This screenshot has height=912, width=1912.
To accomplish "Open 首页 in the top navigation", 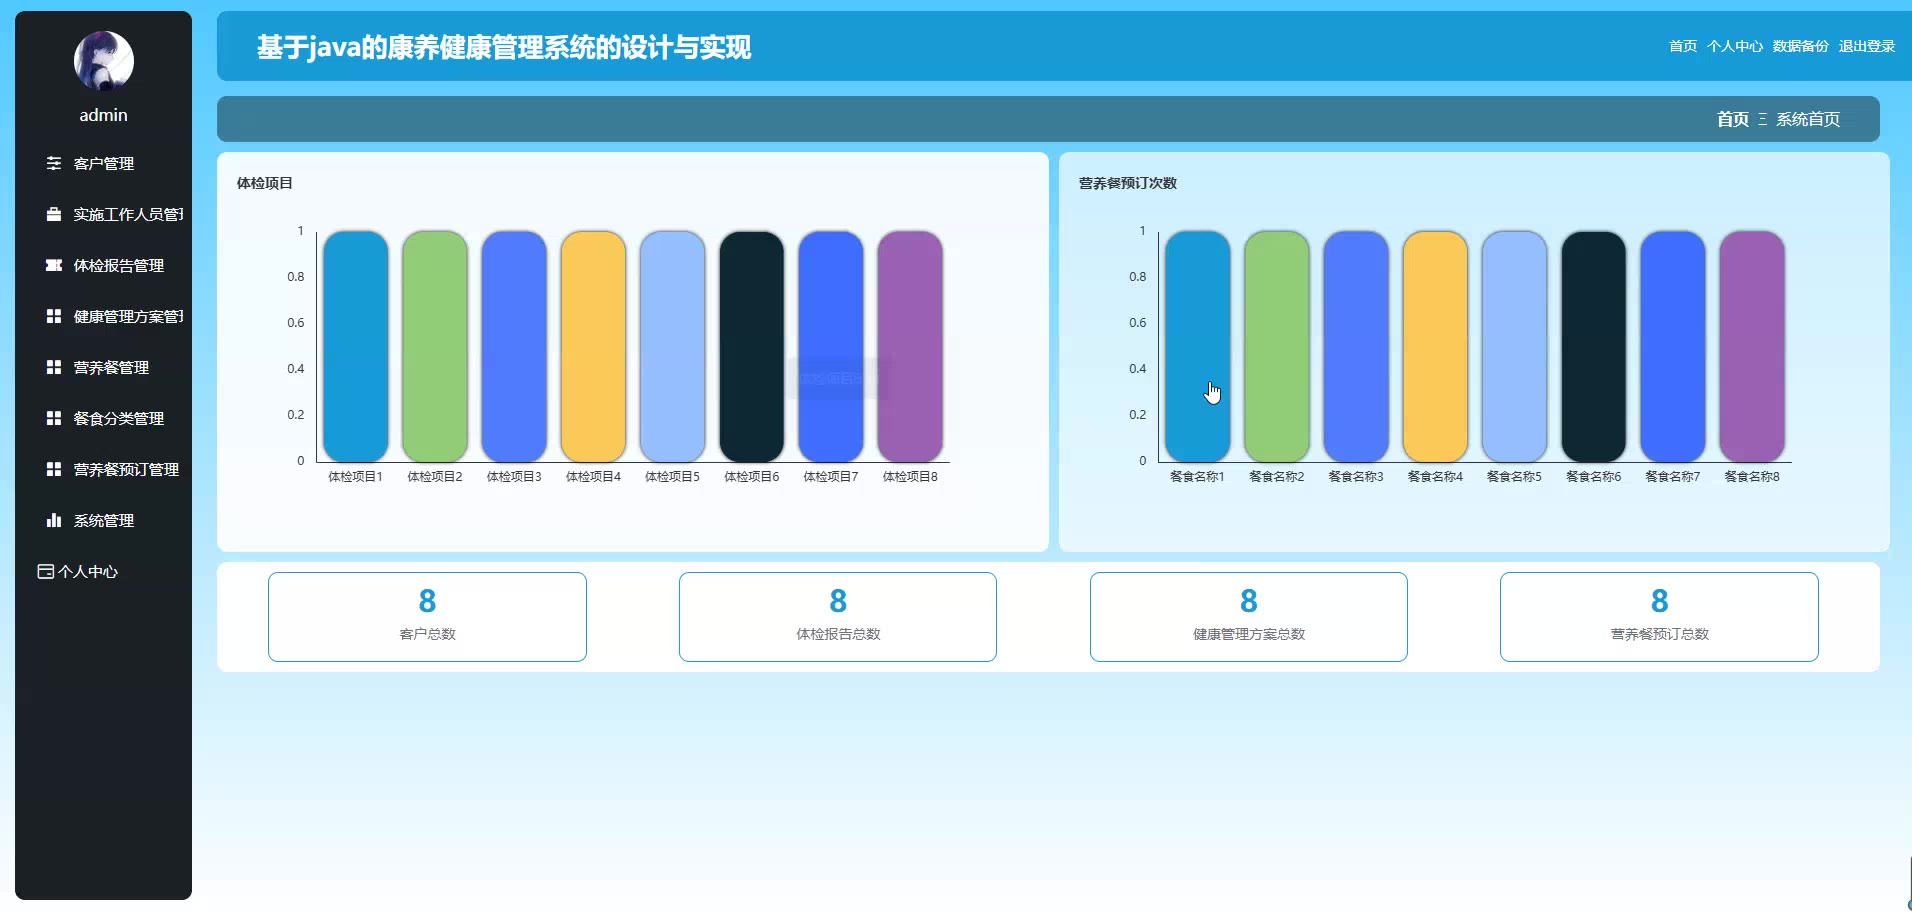I will click(1682, 46).
